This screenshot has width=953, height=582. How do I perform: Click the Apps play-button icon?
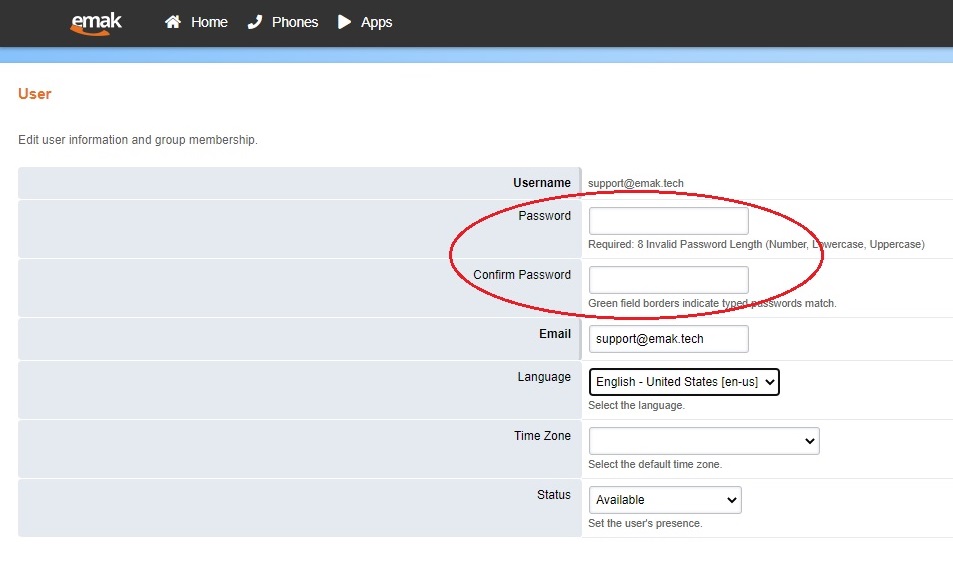[x=344, y=21]
